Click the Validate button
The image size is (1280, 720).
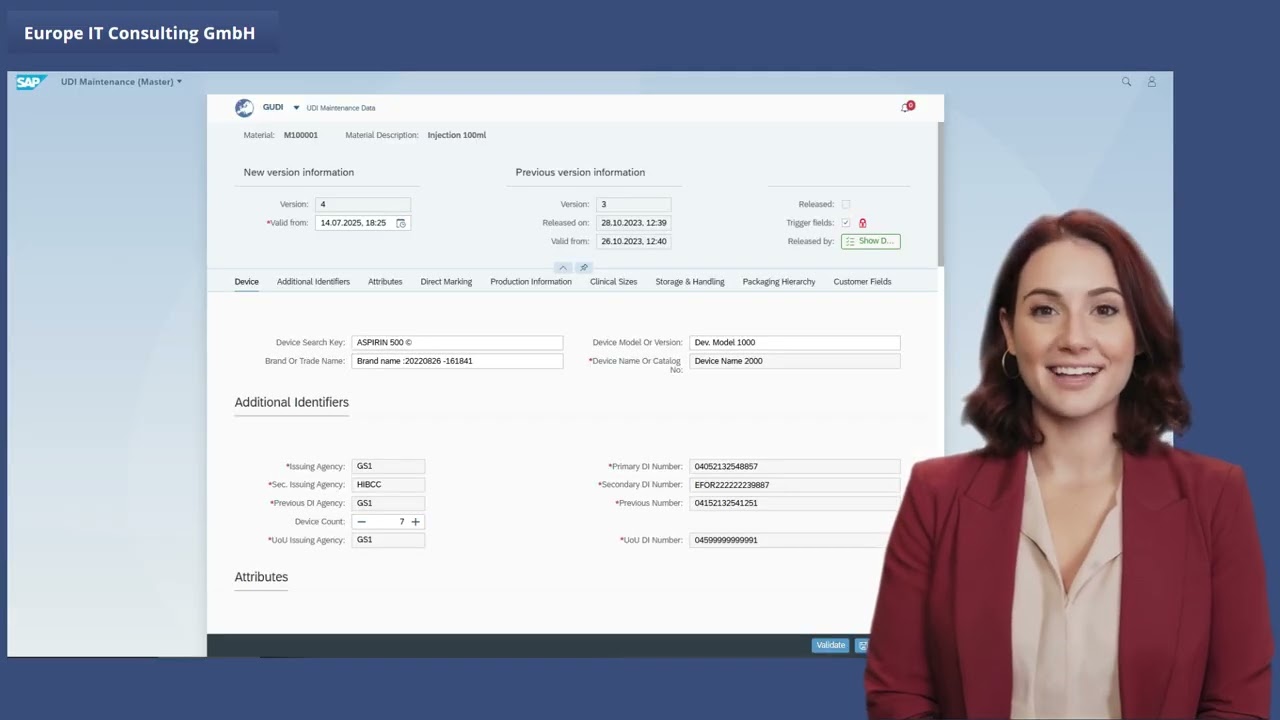pos(830,645)
